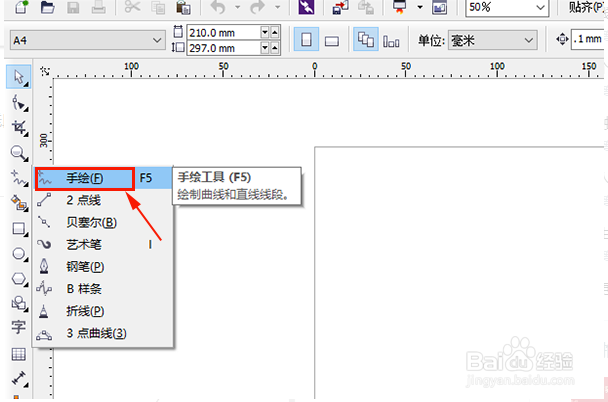Image resolution: width=608 pixels, height=402 pixels.
Task: Set portrait page orientation
Action: point(306,39)
